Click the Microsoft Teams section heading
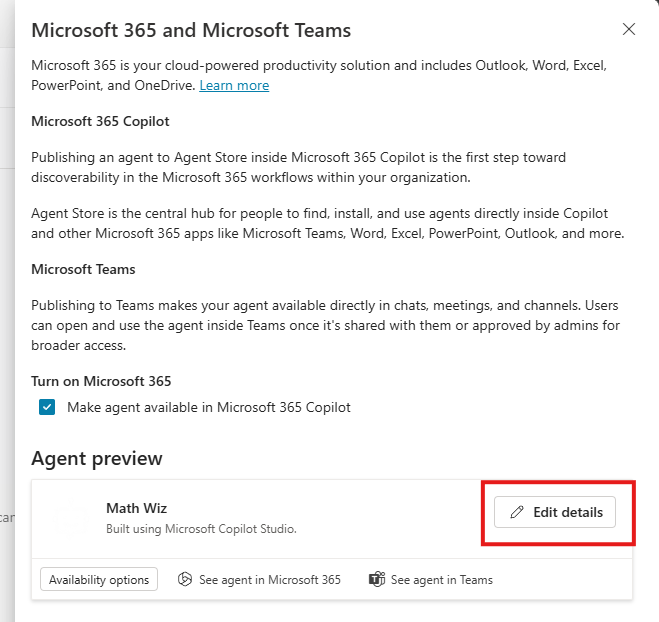Viewport: 659px width, 622px height. (83, 269)
